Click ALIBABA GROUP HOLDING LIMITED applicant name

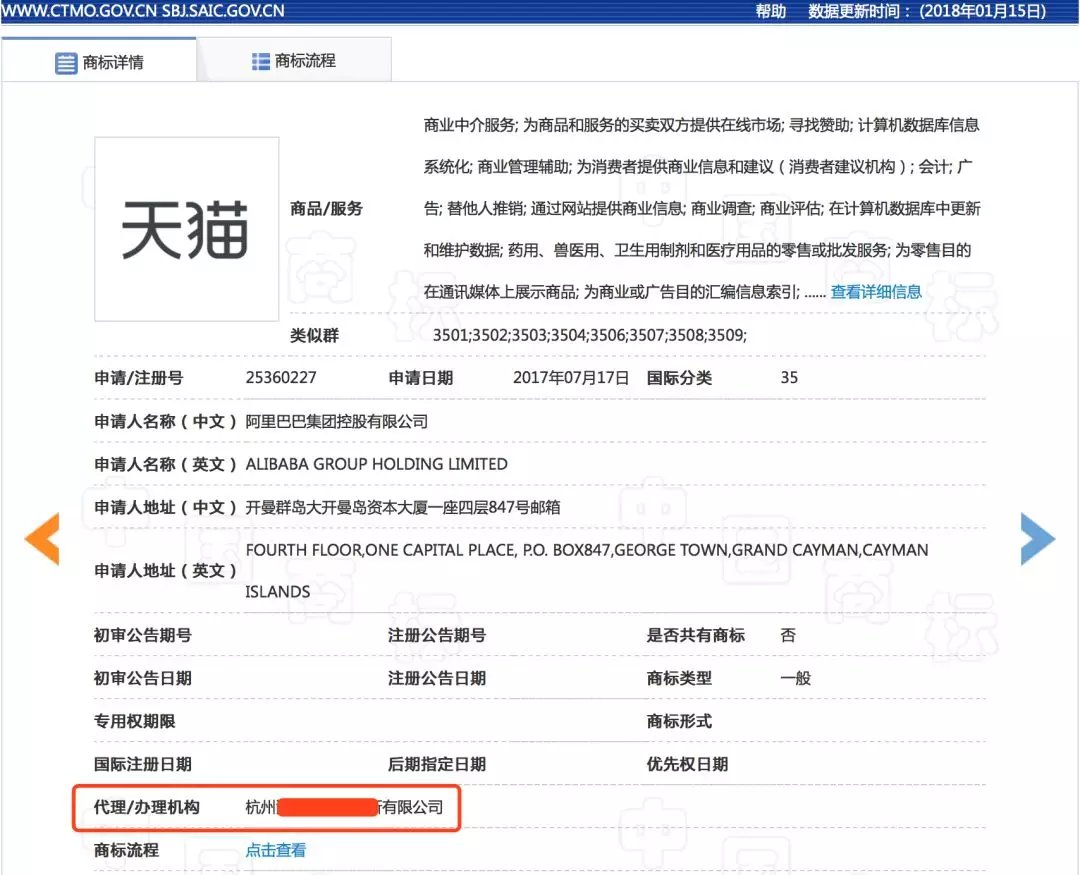pos(376,464)
